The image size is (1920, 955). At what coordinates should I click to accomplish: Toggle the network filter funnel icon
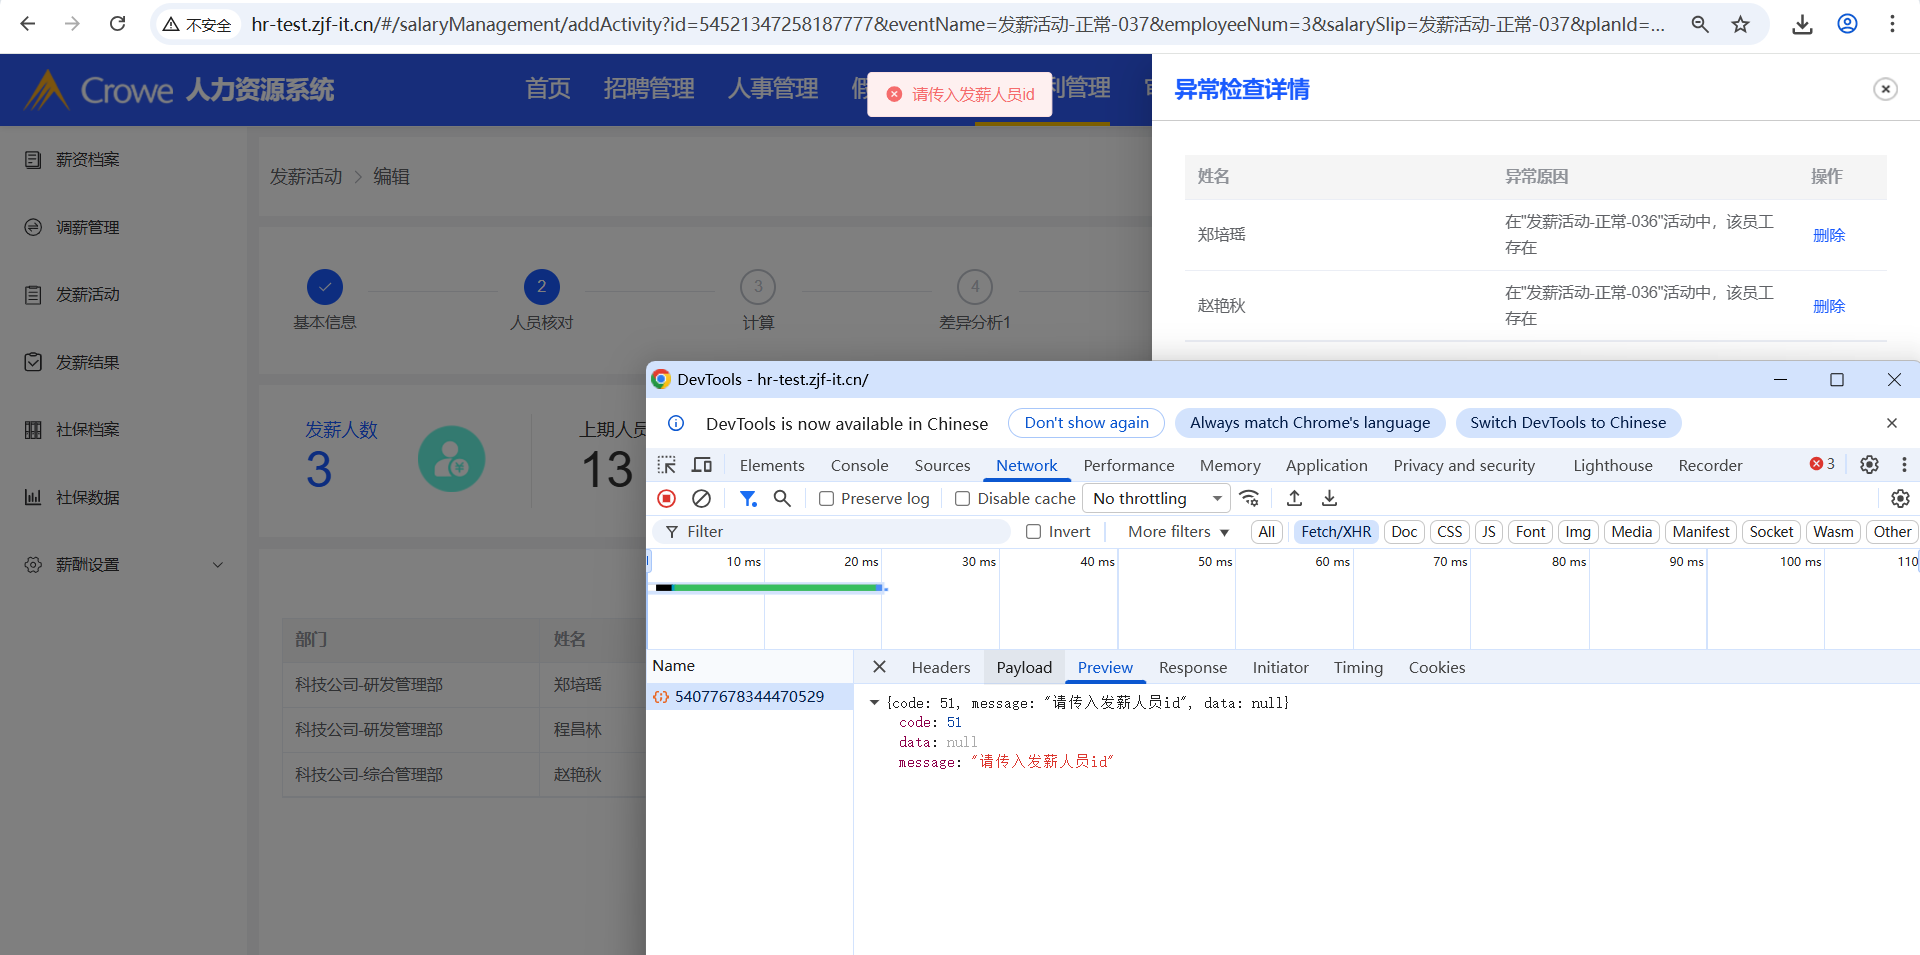click(747, 498)
